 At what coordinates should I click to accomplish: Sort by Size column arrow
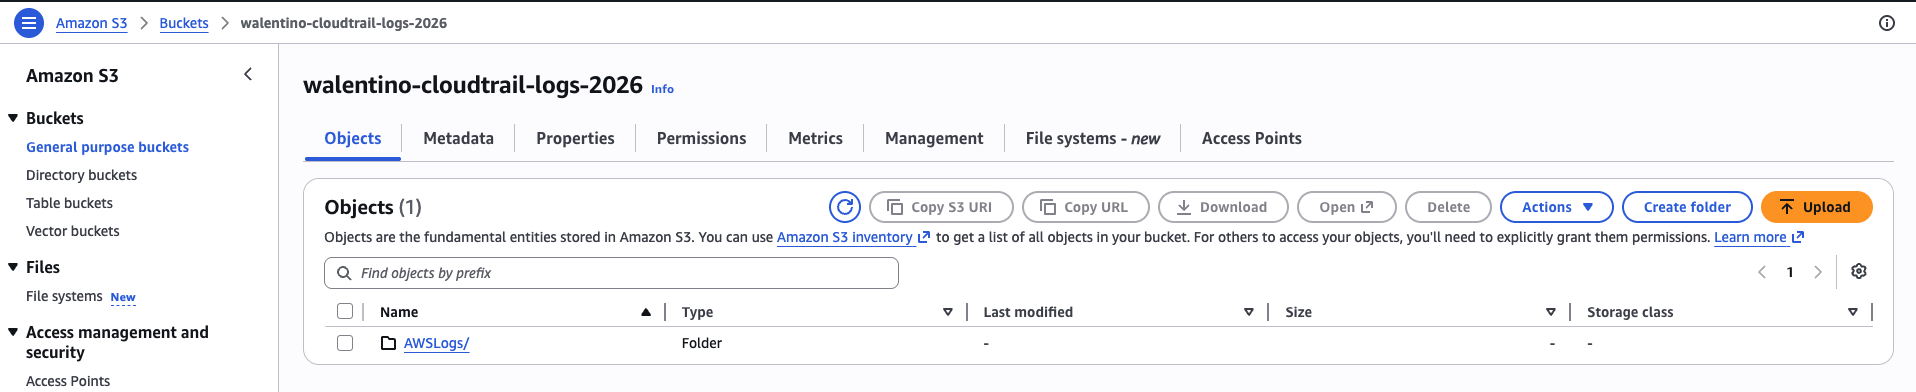tap(1551, 312)
